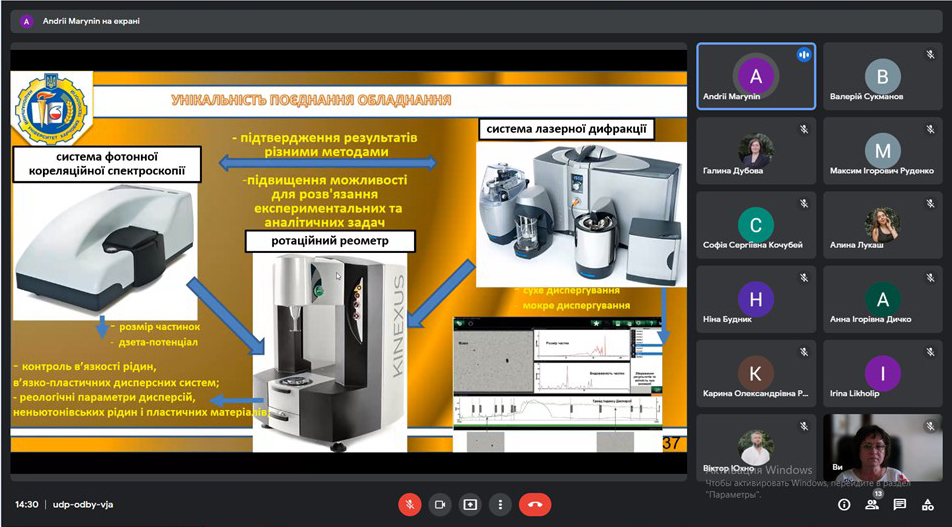Click muted mic icon on Ніна Будник tile
Screen dimensions: 952x527
803,277
